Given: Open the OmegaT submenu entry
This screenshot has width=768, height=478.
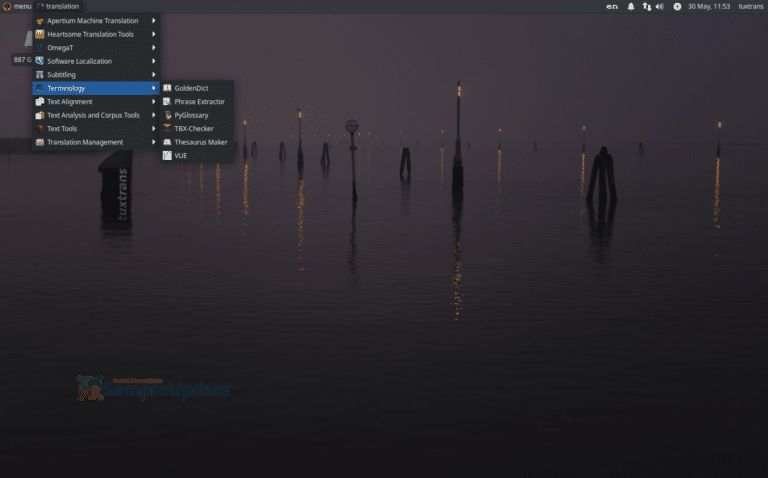Looking at the screenshot, I should click(x=96, y=48).
